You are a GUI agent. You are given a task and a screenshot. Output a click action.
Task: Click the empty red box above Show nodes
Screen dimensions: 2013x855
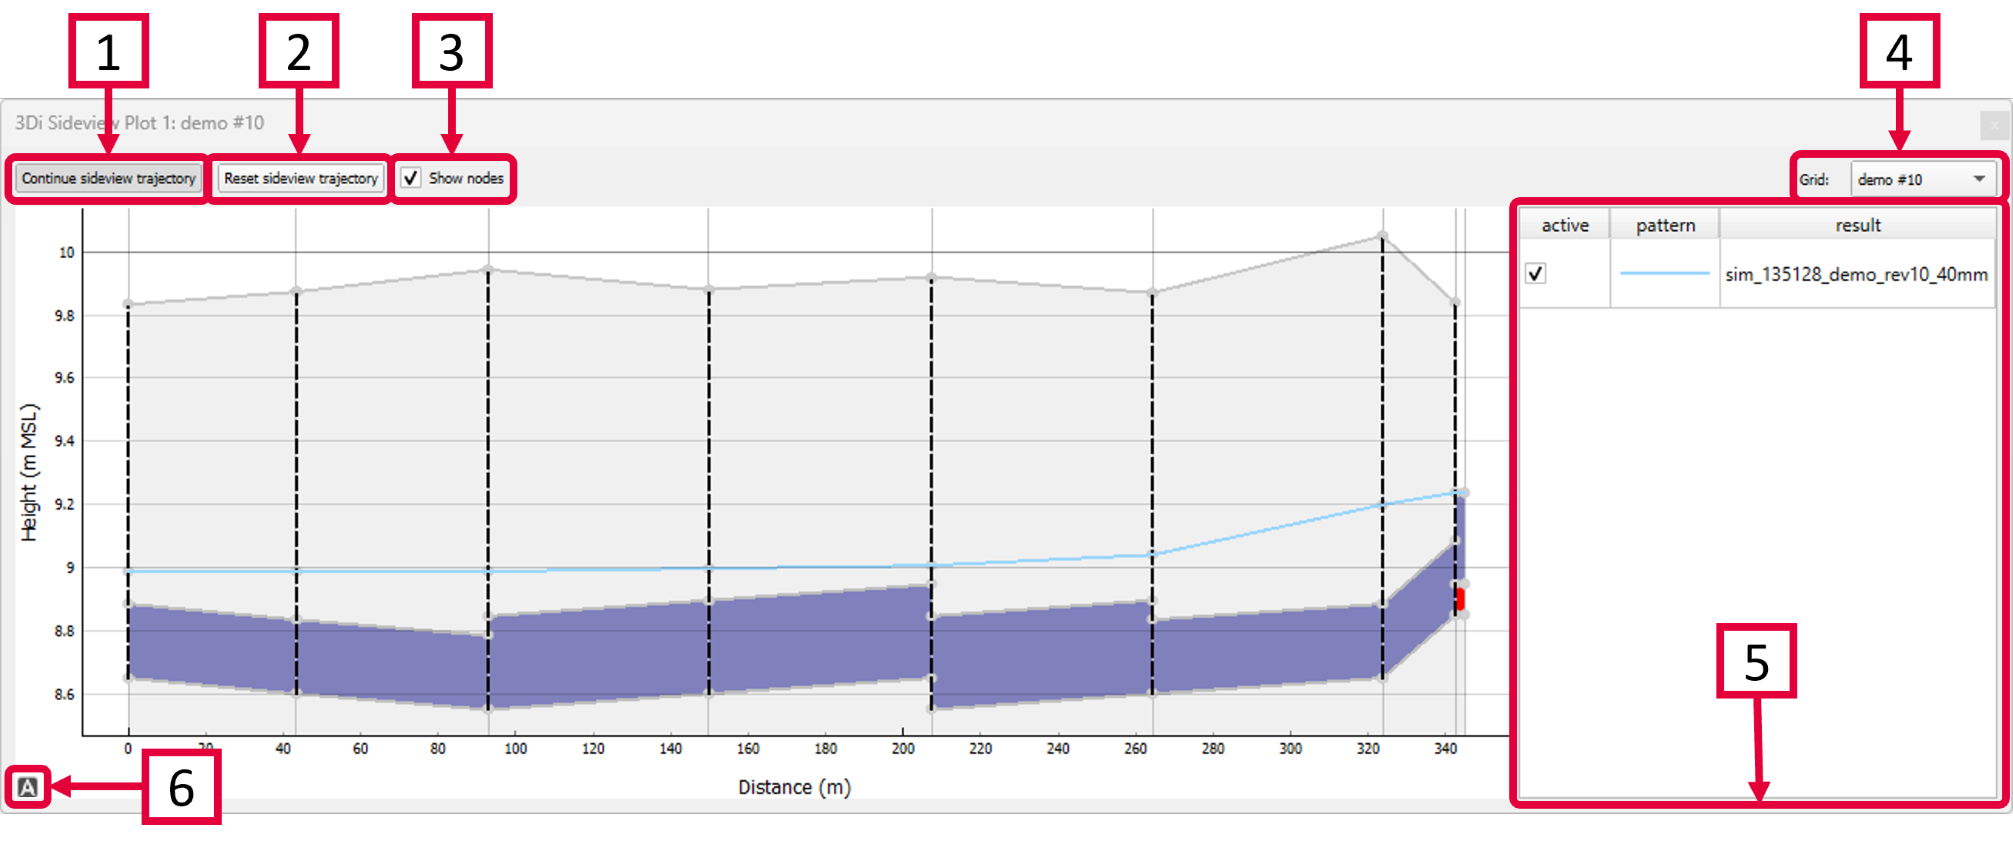tap(452, 51)
